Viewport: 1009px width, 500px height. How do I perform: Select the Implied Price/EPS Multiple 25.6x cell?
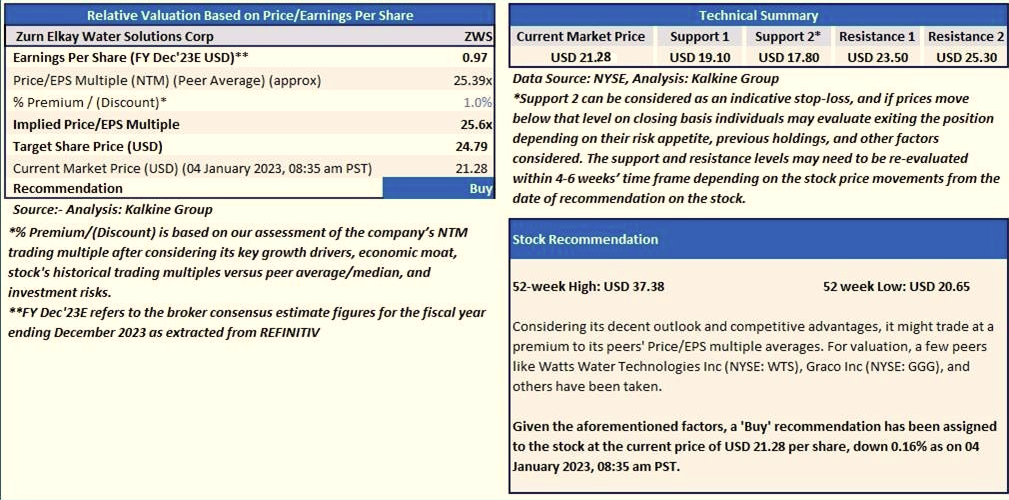476,124
